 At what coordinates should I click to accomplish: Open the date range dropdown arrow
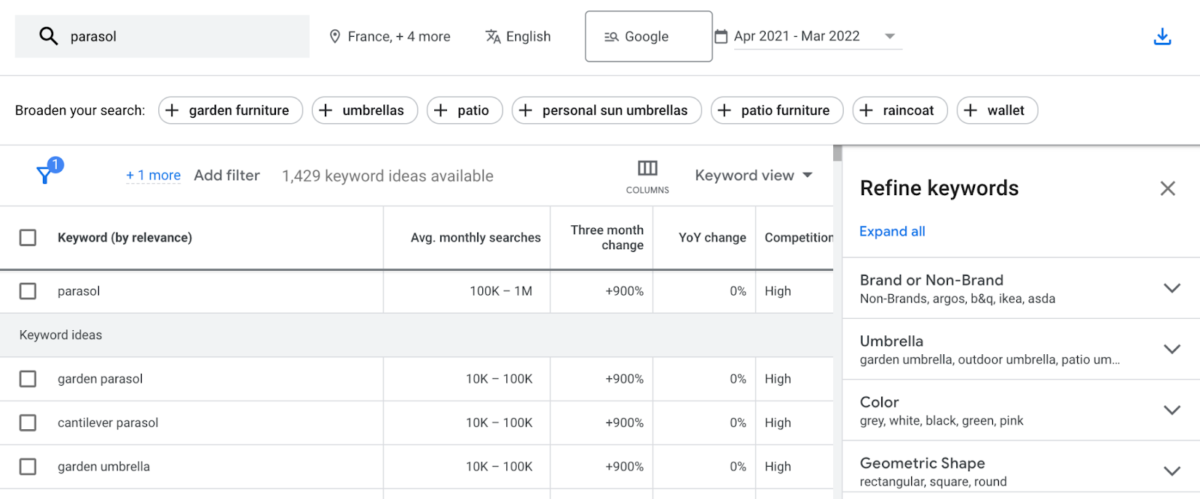[x=889, y=37]
